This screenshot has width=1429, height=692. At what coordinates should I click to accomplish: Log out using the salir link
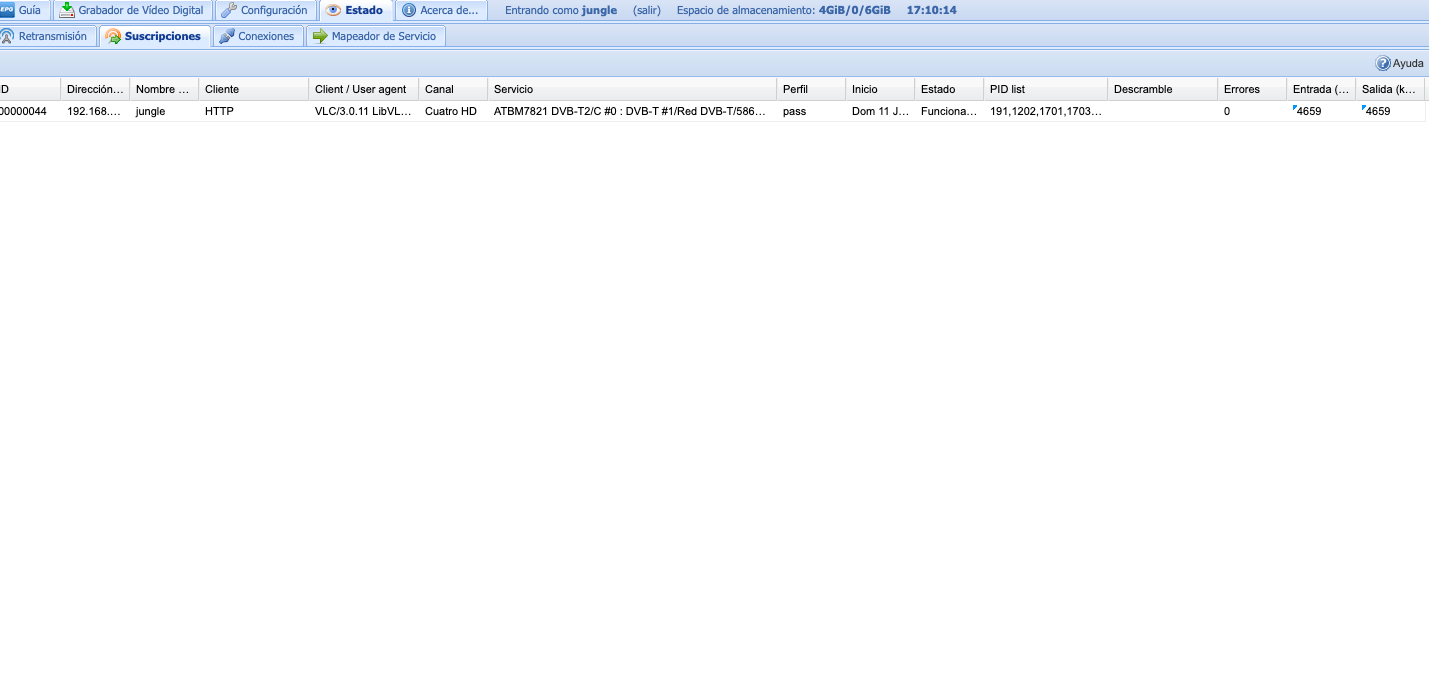[x=647, y=10]
